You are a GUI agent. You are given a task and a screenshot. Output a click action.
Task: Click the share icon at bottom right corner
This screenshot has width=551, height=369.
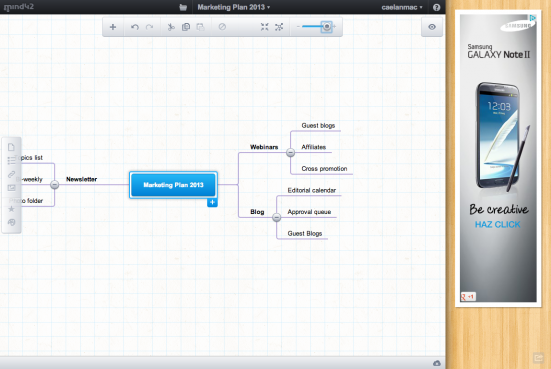click(538, 358)
